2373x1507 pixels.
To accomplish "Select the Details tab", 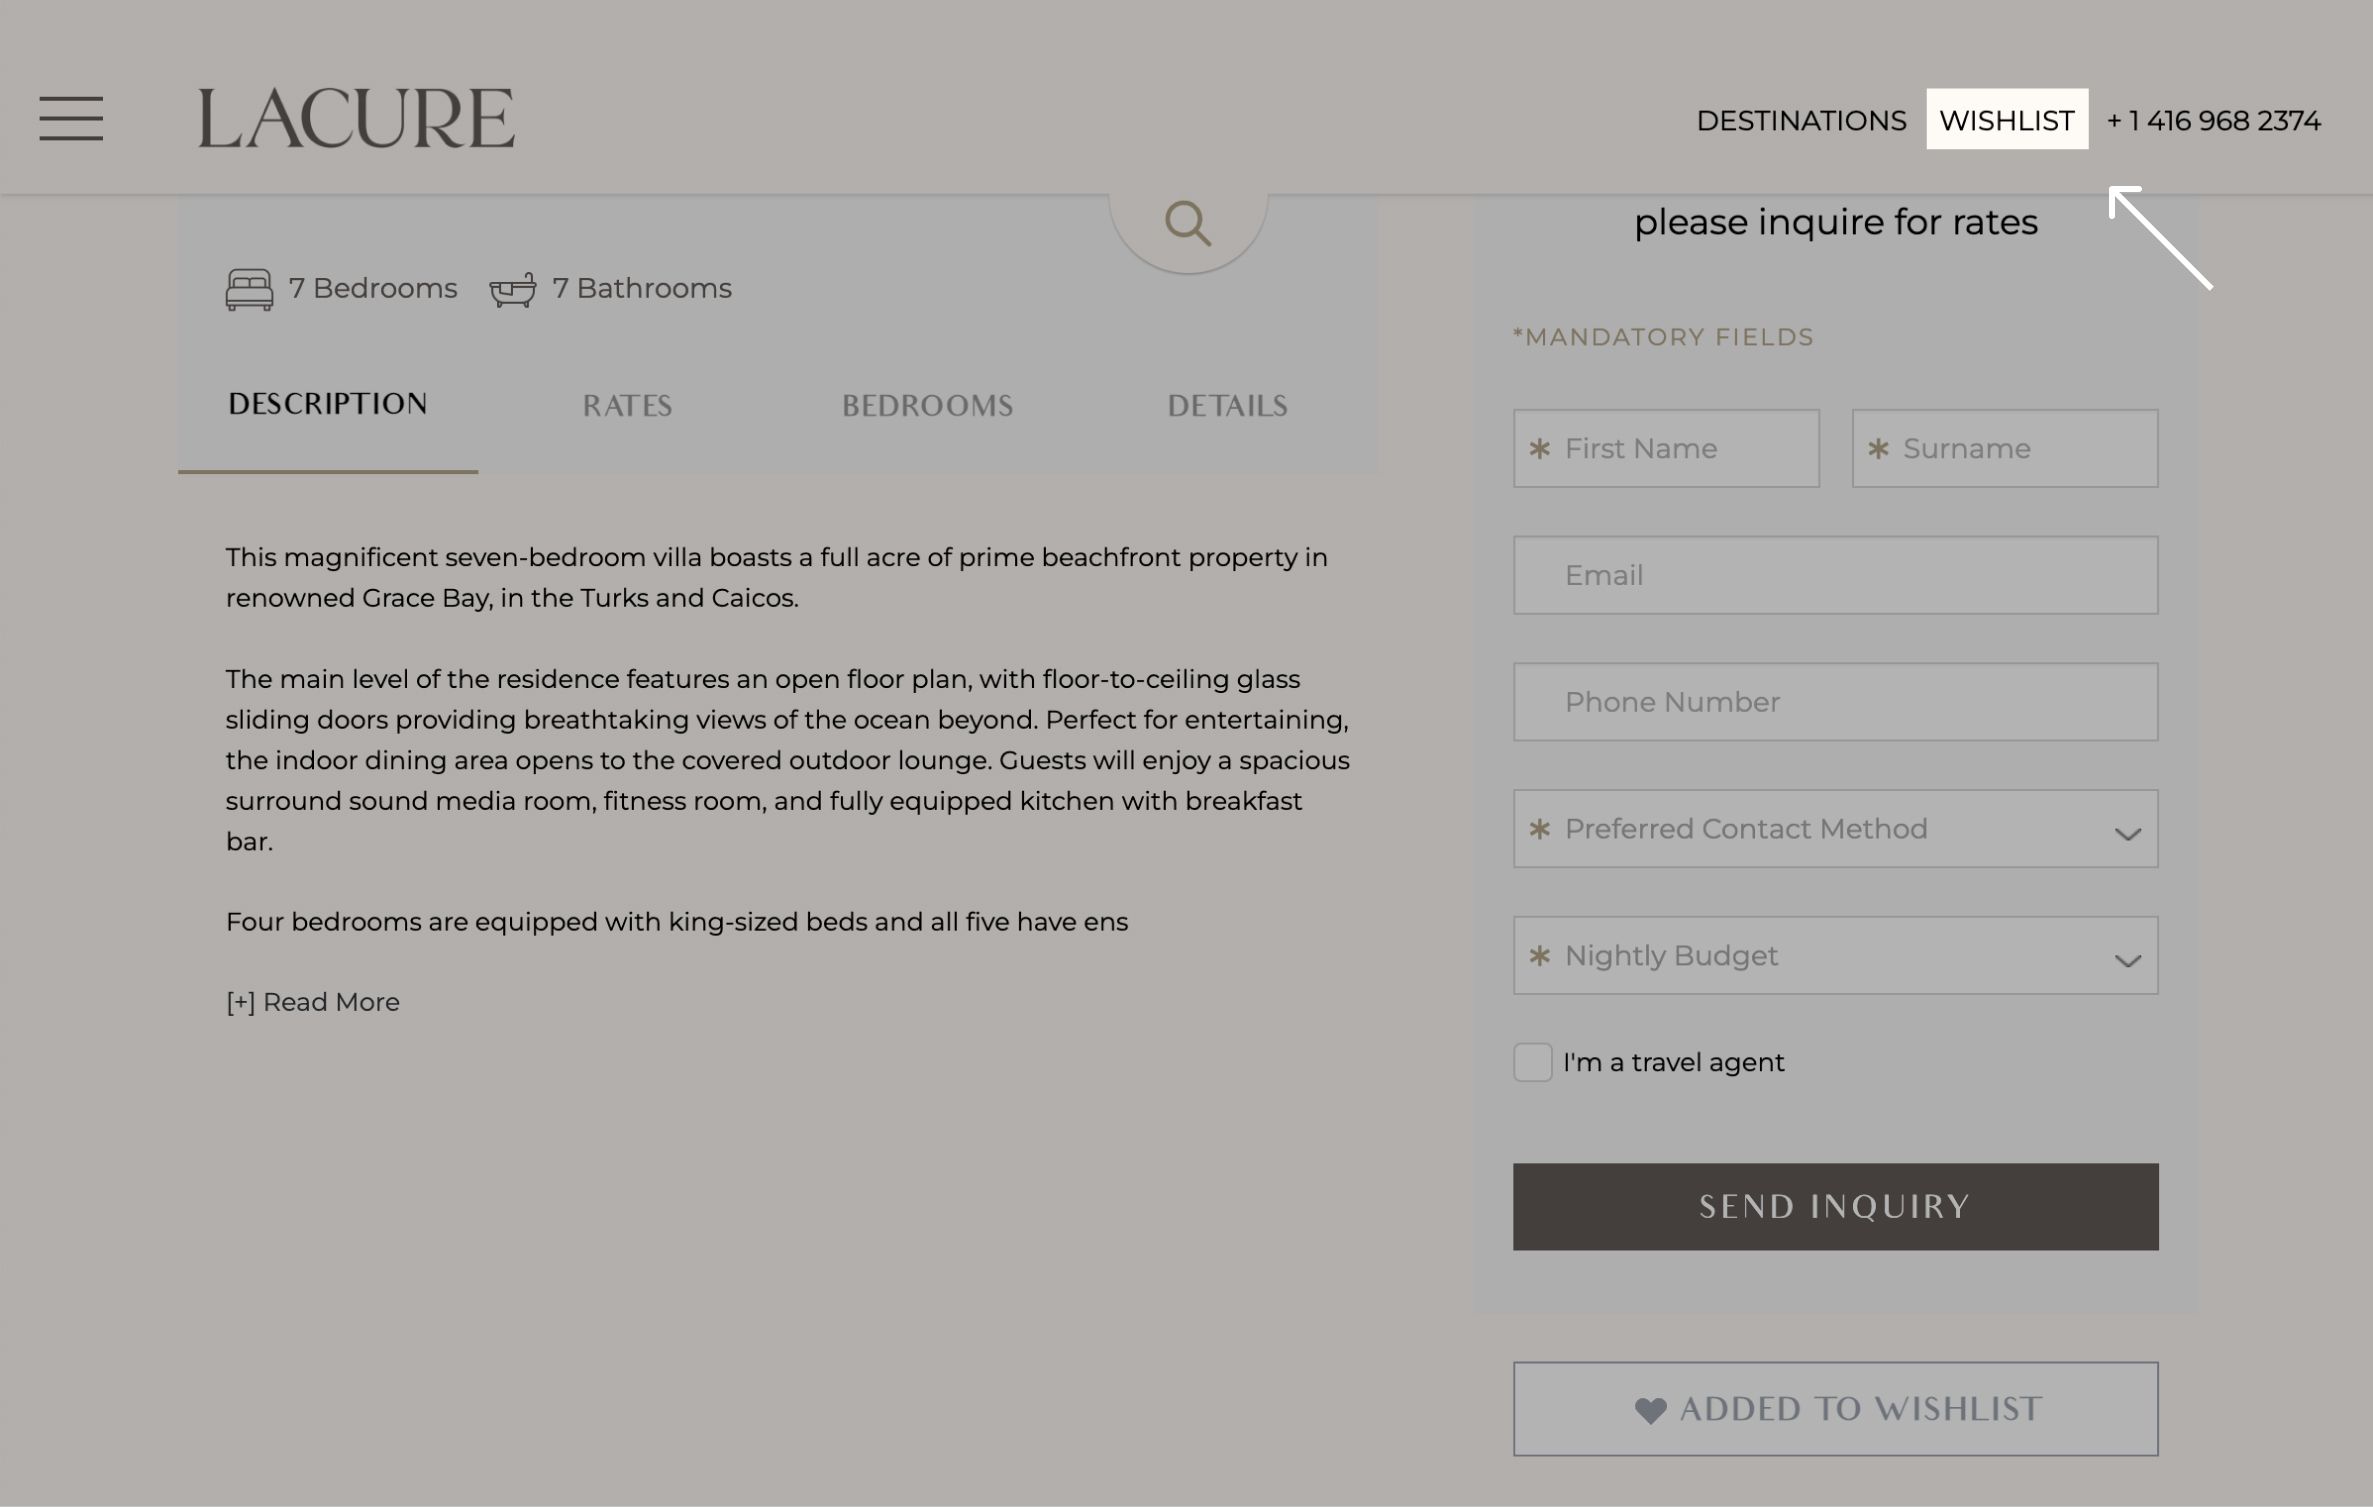I will coord(1227,406).
